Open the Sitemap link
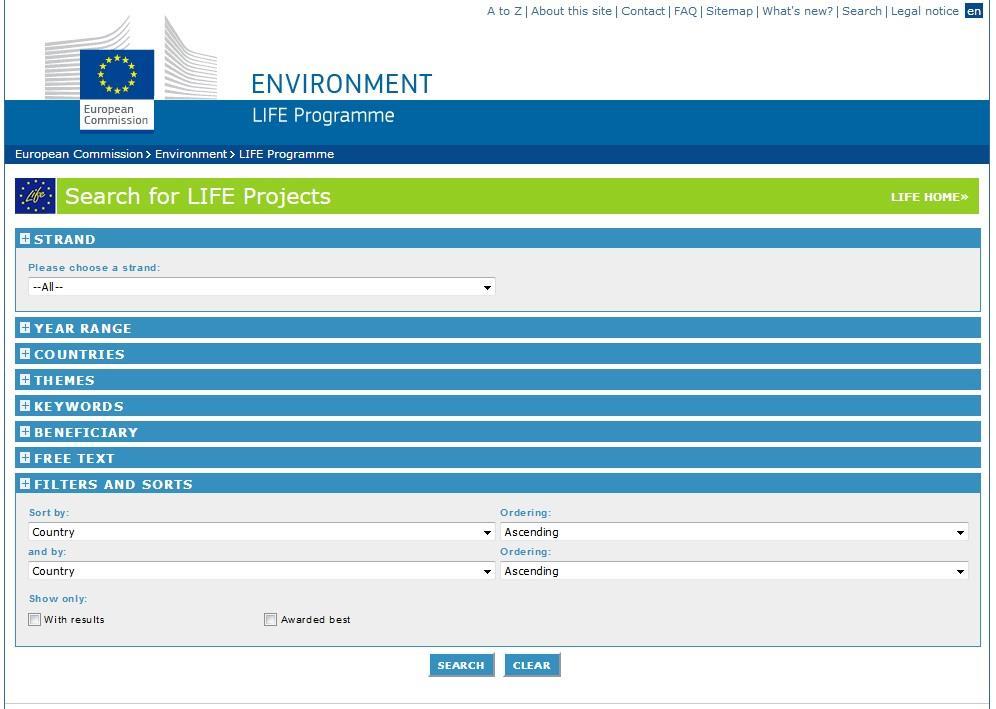This screenshot has width=996, height=709. [x=729, y=11]
